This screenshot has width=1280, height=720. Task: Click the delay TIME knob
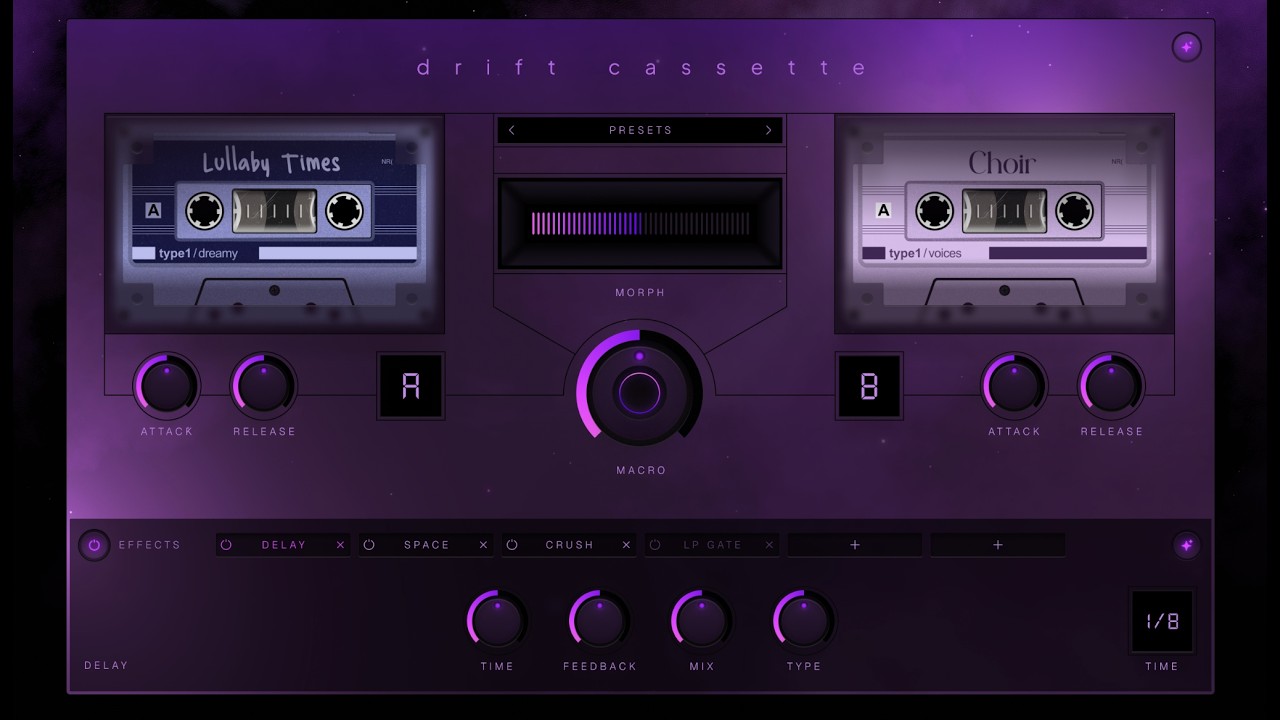[497, 621]
